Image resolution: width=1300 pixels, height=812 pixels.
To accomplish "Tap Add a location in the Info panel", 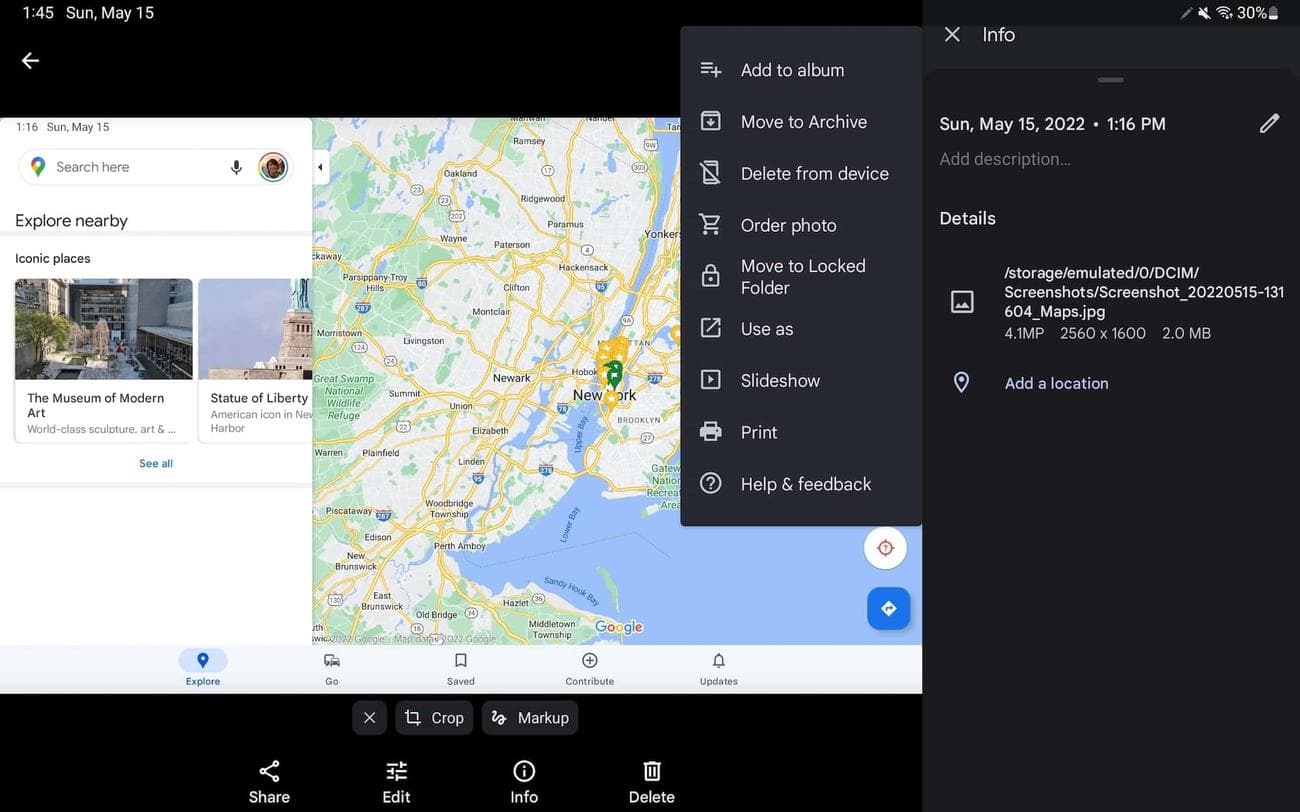I will (1056, 382).
